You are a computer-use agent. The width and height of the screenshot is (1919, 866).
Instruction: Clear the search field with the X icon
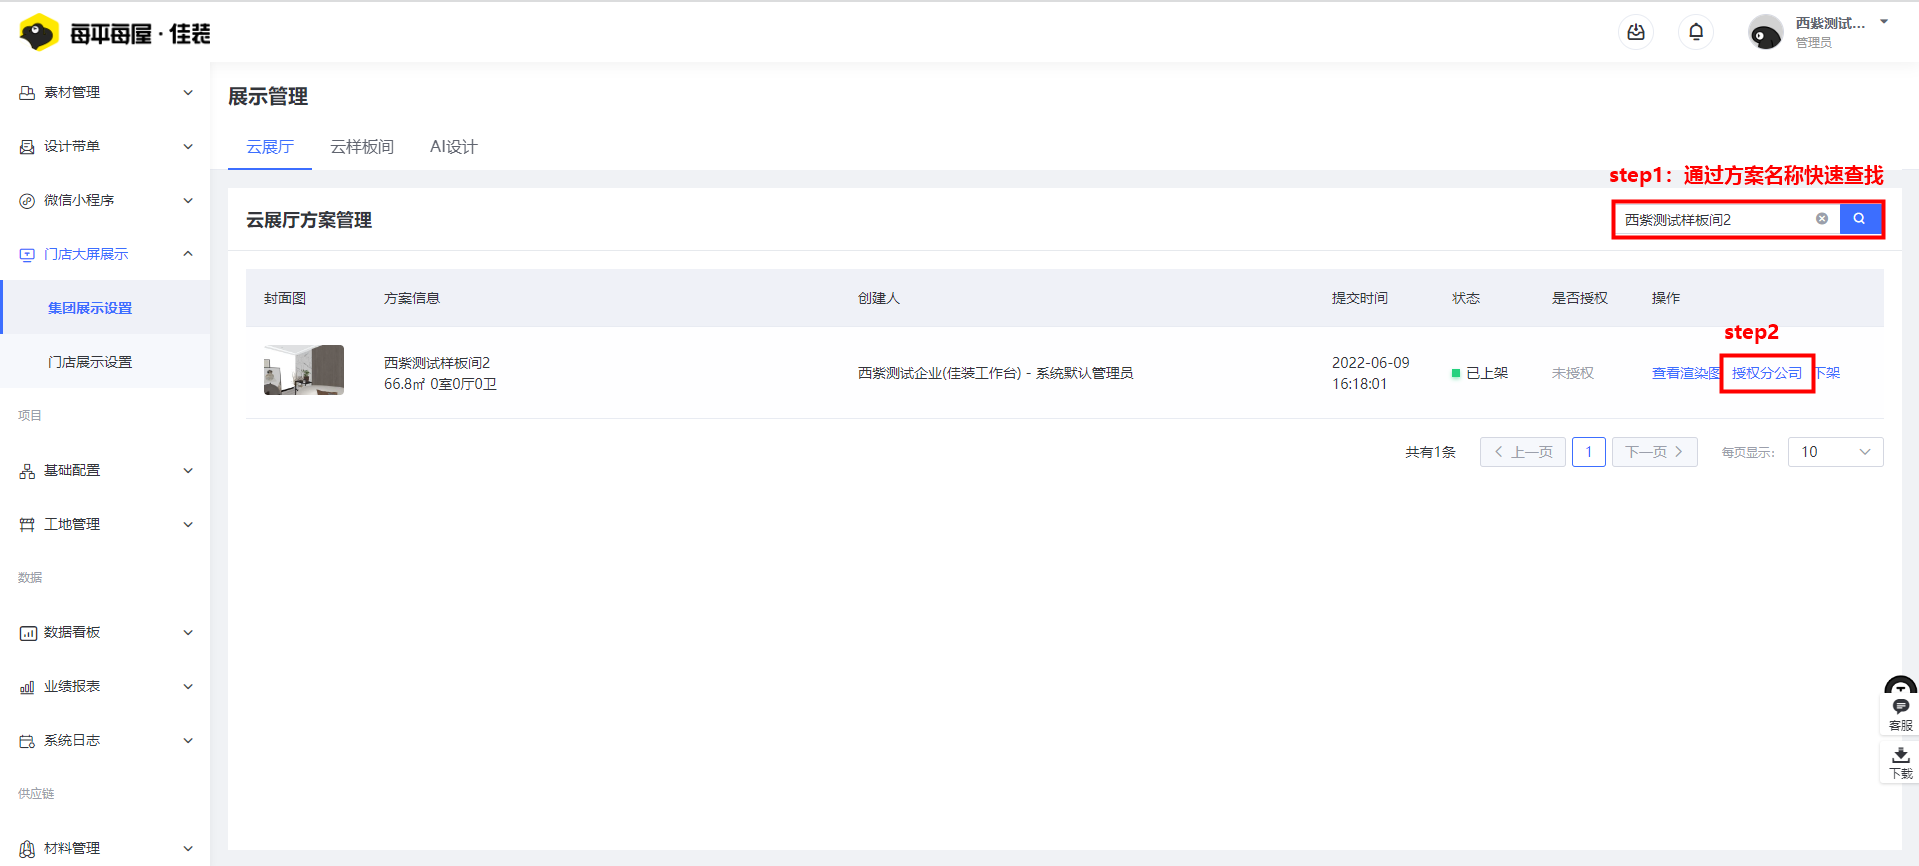click(1822, 219)
